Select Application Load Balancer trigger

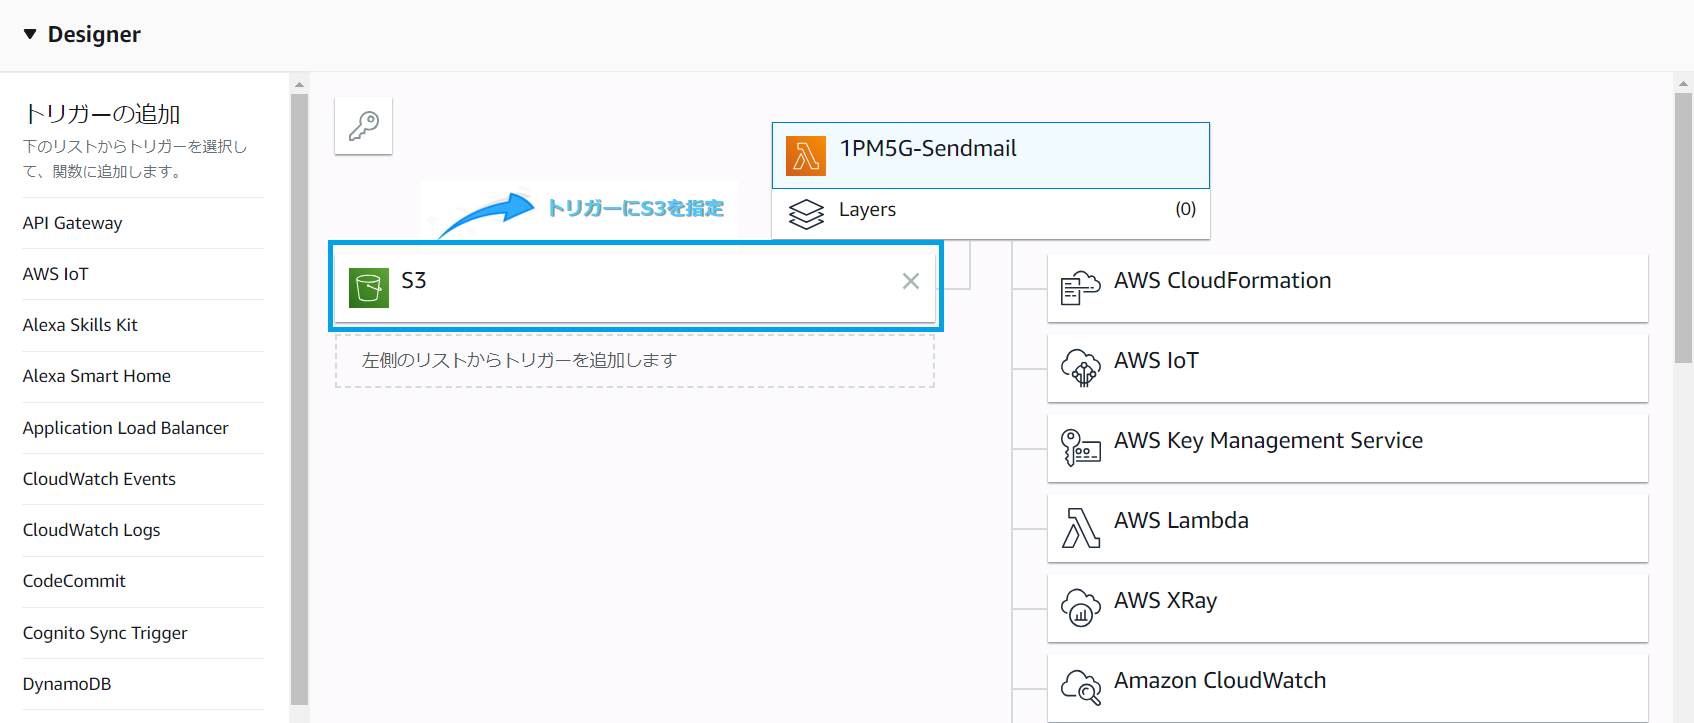tap(125, 428)
